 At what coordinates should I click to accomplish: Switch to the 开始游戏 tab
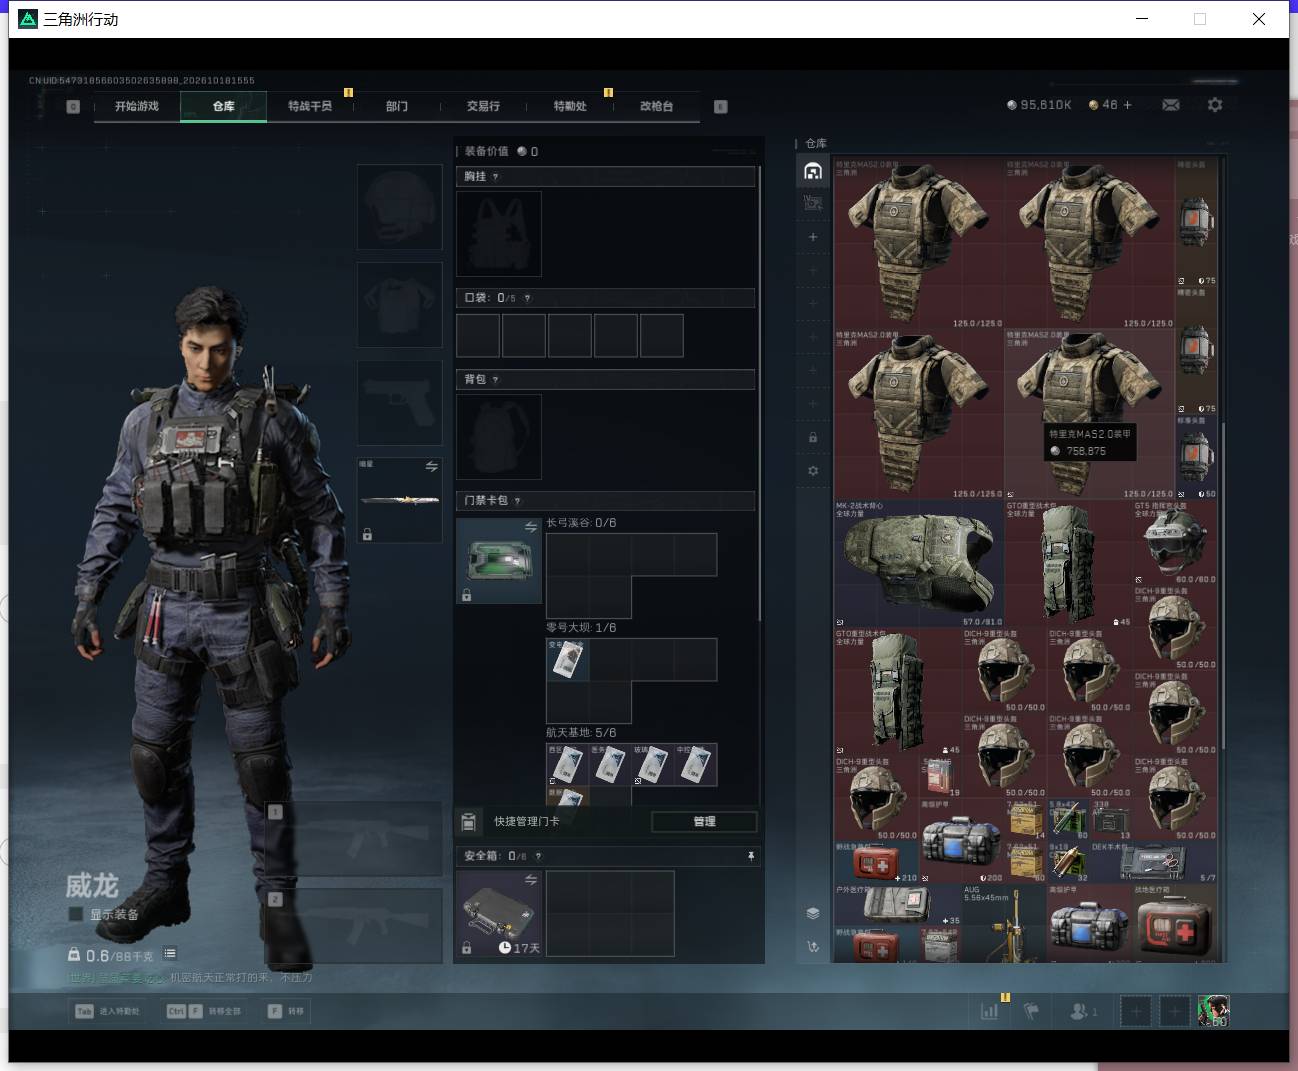point(137,106)
